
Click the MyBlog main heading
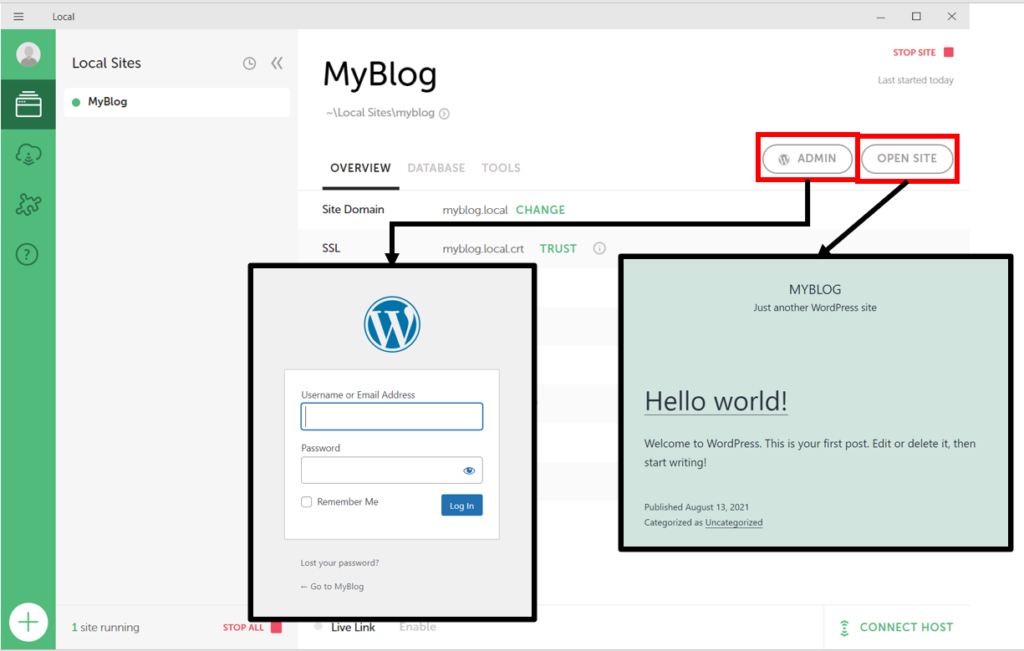click(x=380, y=74)
